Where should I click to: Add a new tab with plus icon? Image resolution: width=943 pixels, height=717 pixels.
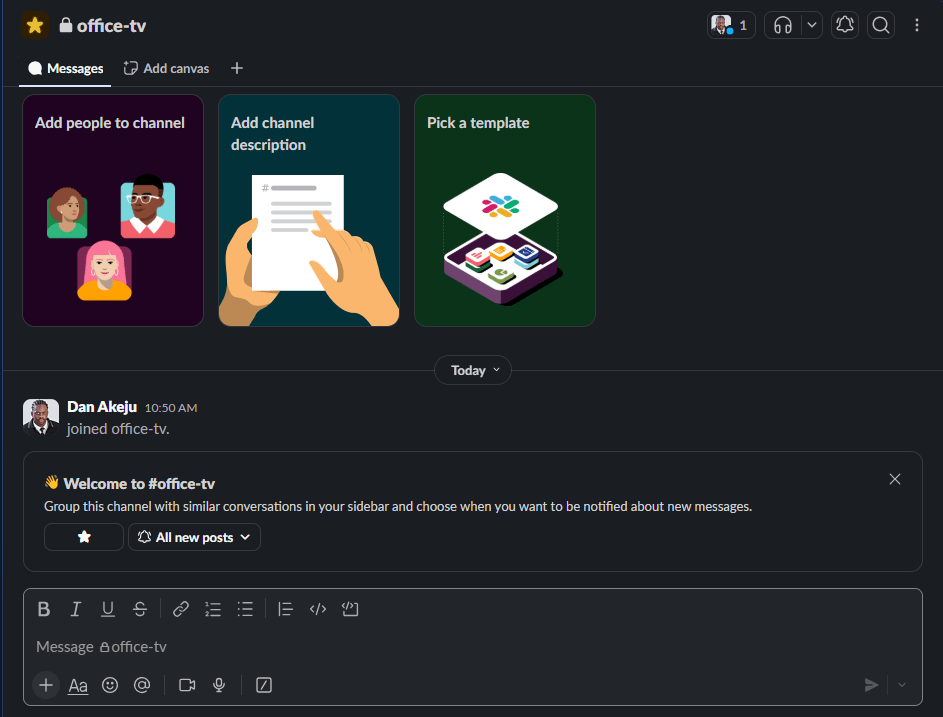(x=237, y=69)
